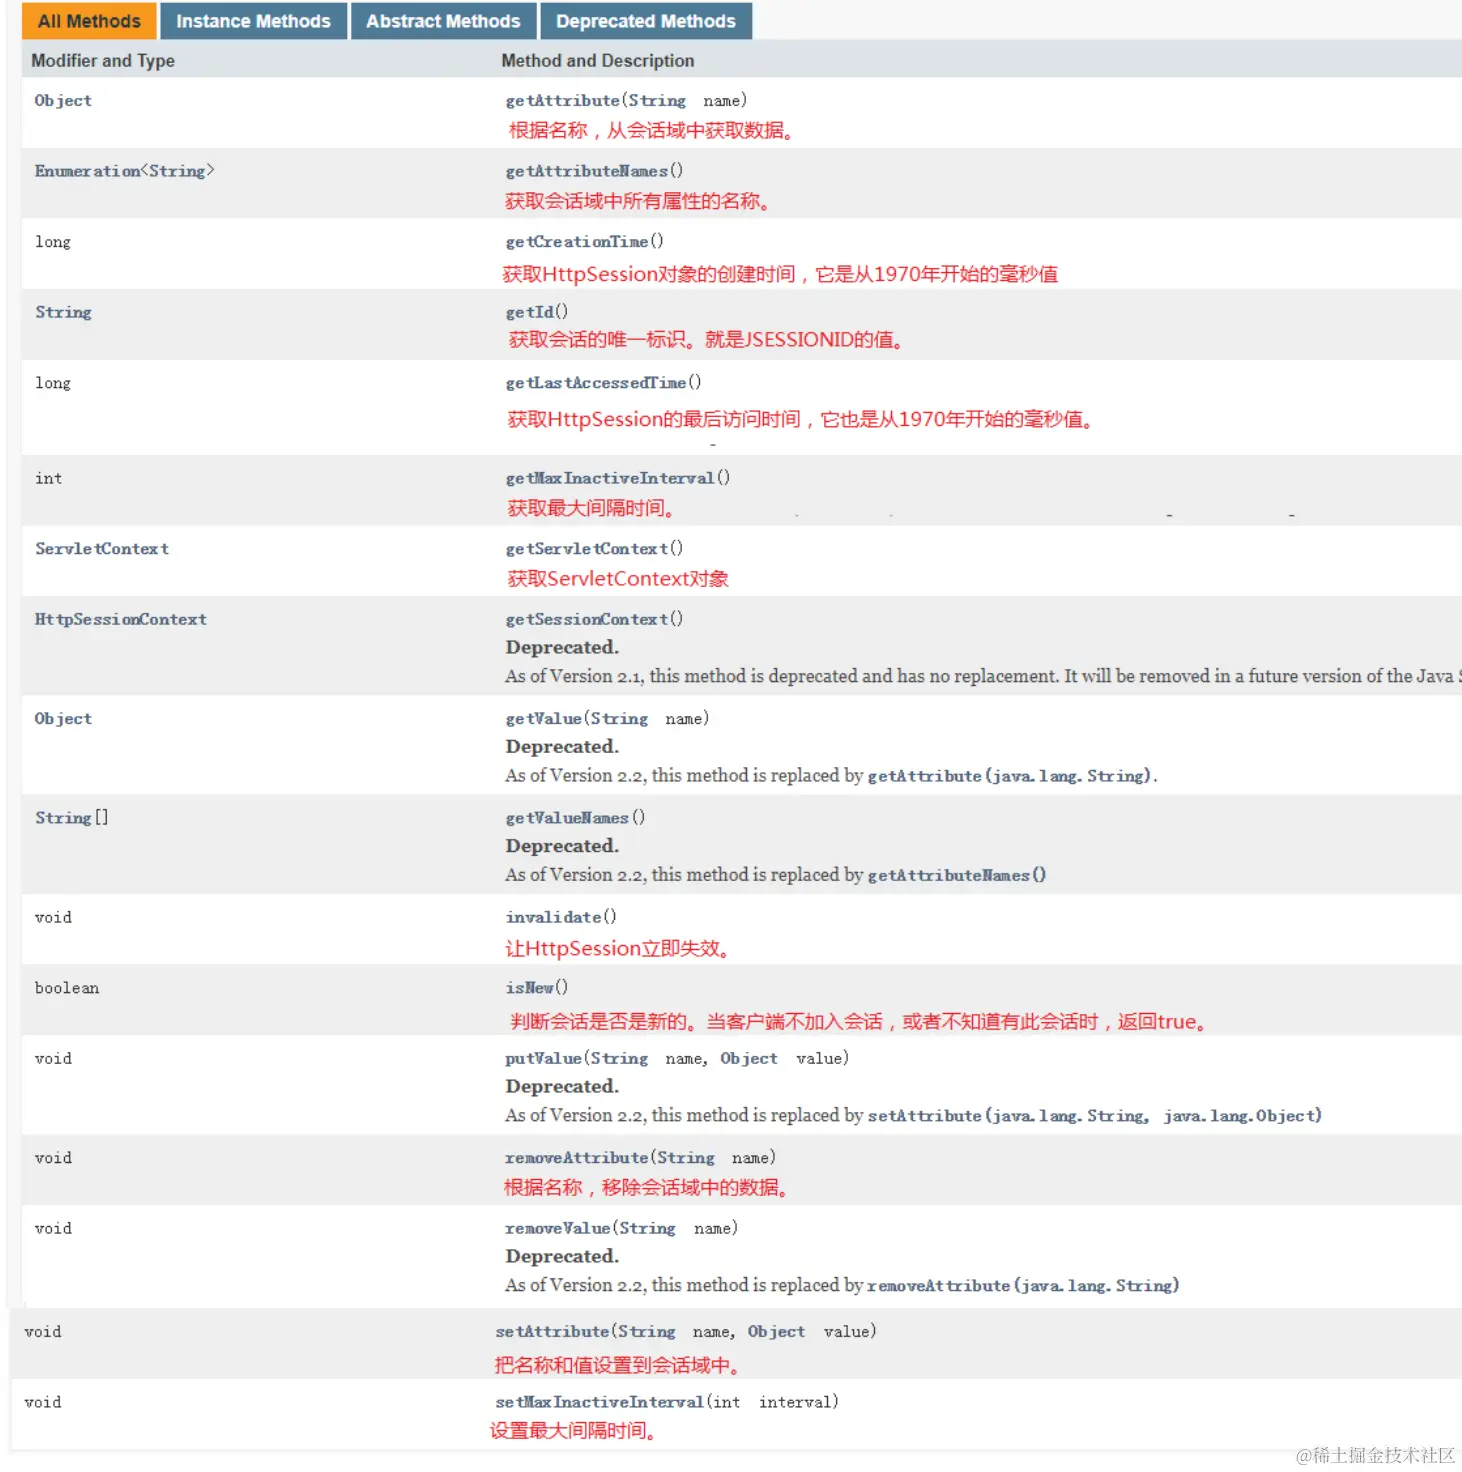The image size is (1462, 1472).
Task: Select the All Methods tab
Action: (x=89, y=21)
